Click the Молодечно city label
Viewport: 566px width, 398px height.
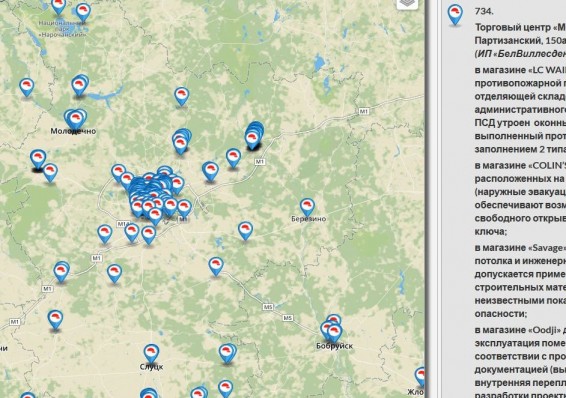coord(73,131)
